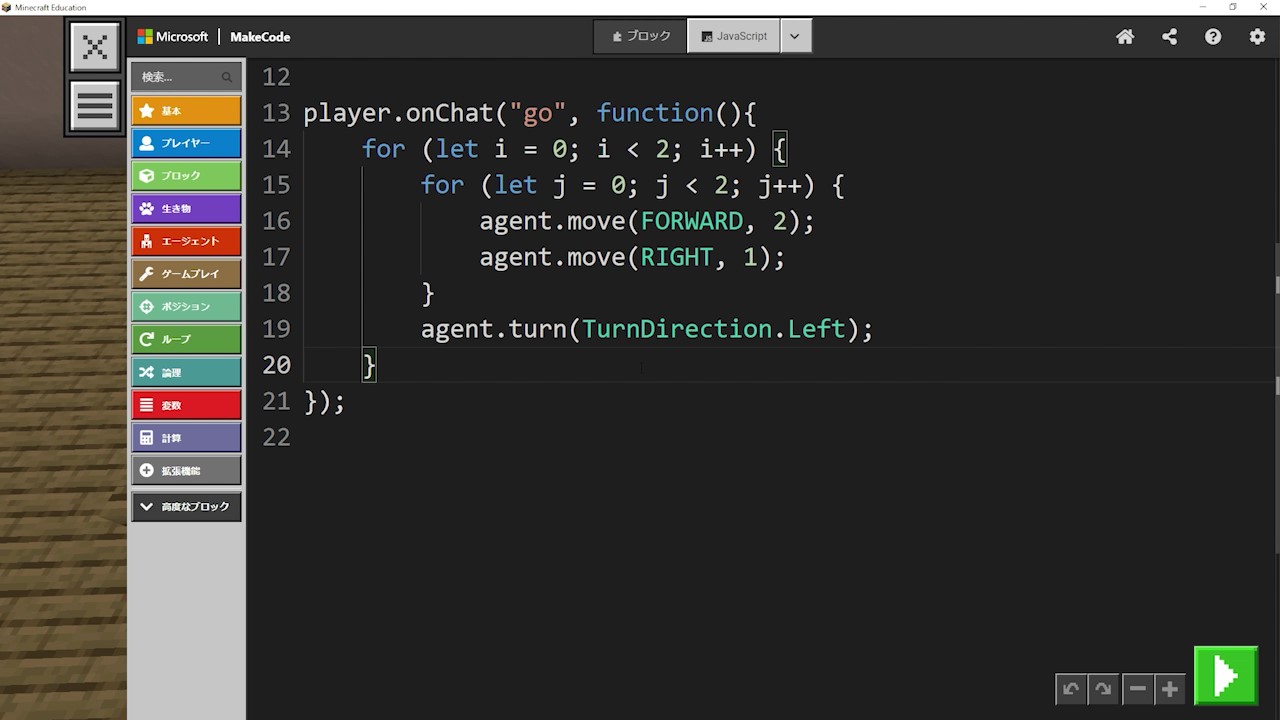The height and width of the screenshot is (720, 1280).
Task: Open the hamburger menu button
Action: pos(95,105)
